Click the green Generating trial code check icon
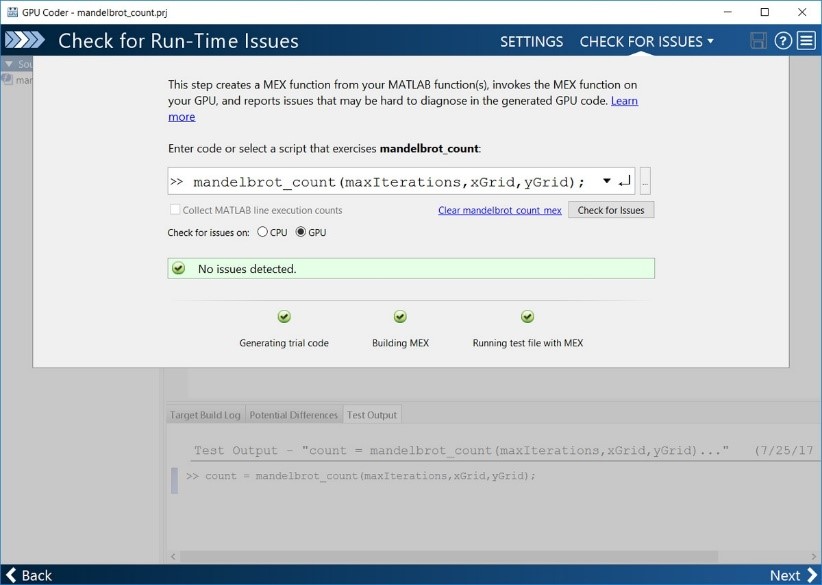The width and height of the screenshot is (822, 585). [x=283, y=317]
